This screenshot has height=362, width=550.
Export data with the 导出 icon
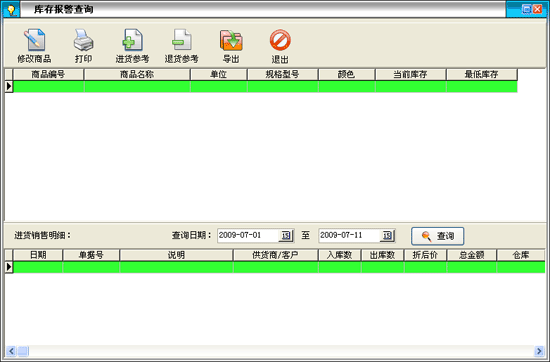231,46
